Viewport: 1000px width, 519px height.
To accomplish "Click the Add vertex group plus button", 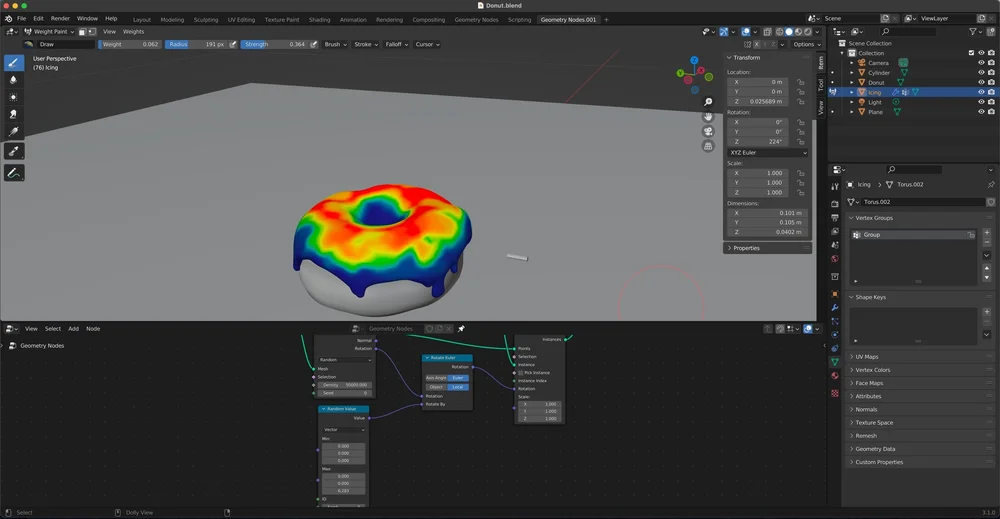I will point(987,233).
